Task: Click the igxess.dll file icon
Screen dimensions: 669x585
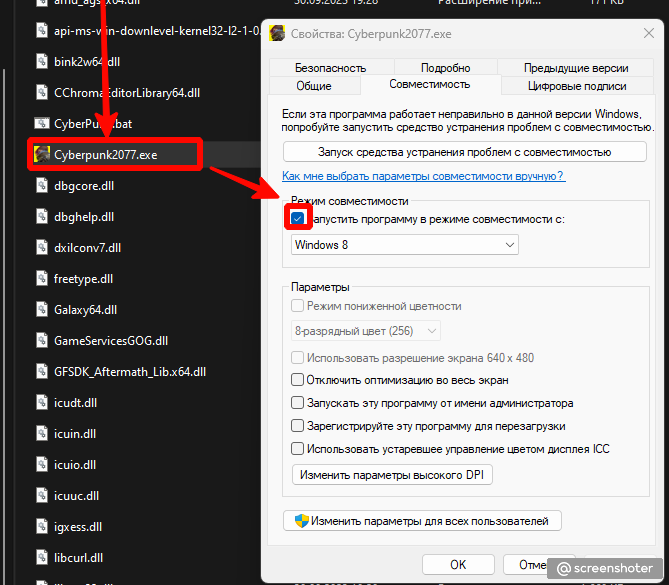Action: [x=42, y=527]
